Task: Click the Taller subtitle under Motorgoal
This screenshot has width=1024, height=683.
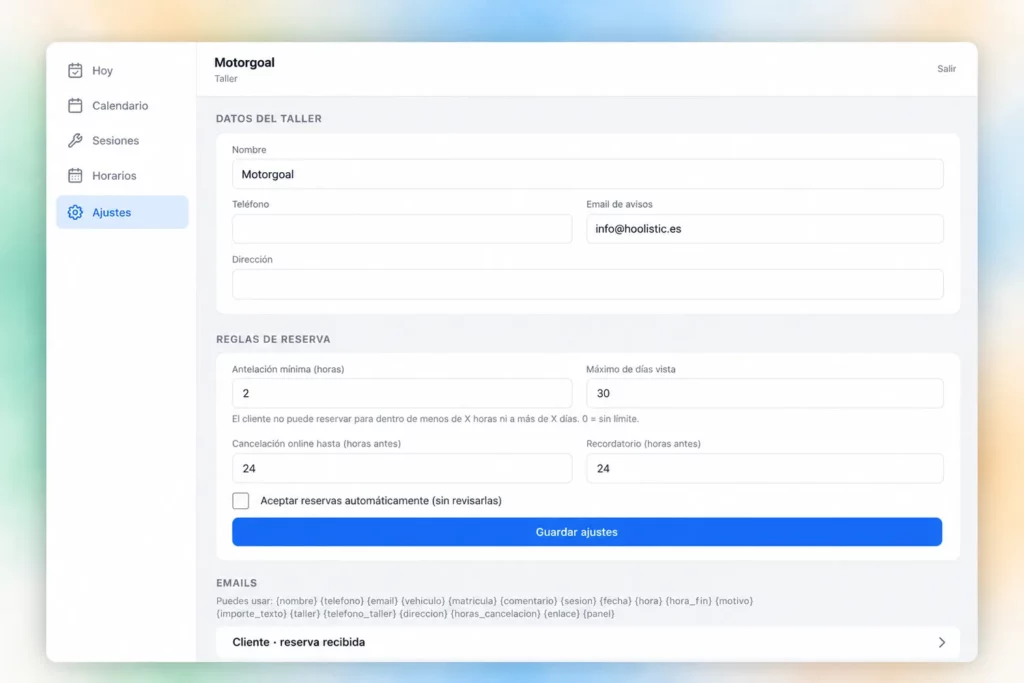Action: coord(226,78)
